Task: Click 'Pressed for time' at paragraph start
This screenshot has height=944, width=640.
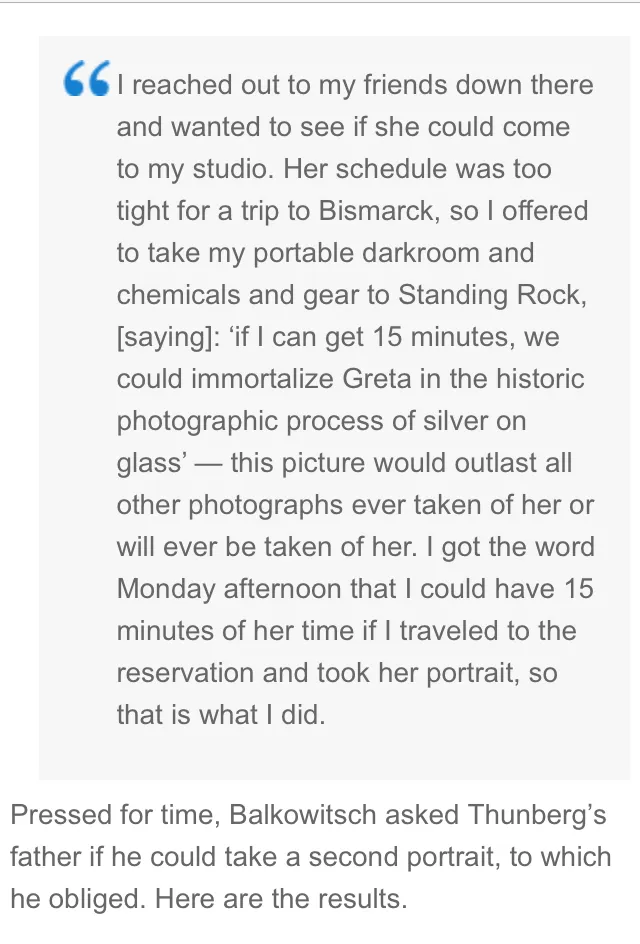Action: 113,815
